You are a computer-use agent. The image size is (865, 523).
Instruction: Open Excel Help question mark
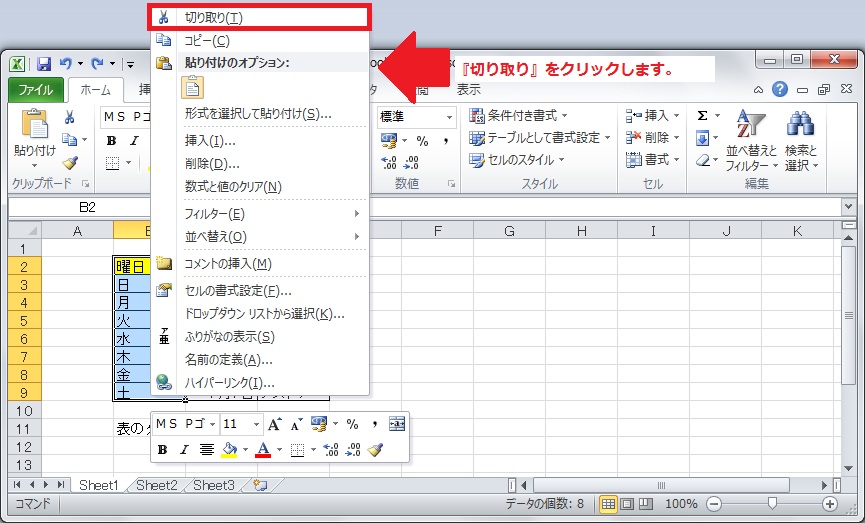click(x=779, y=89)
